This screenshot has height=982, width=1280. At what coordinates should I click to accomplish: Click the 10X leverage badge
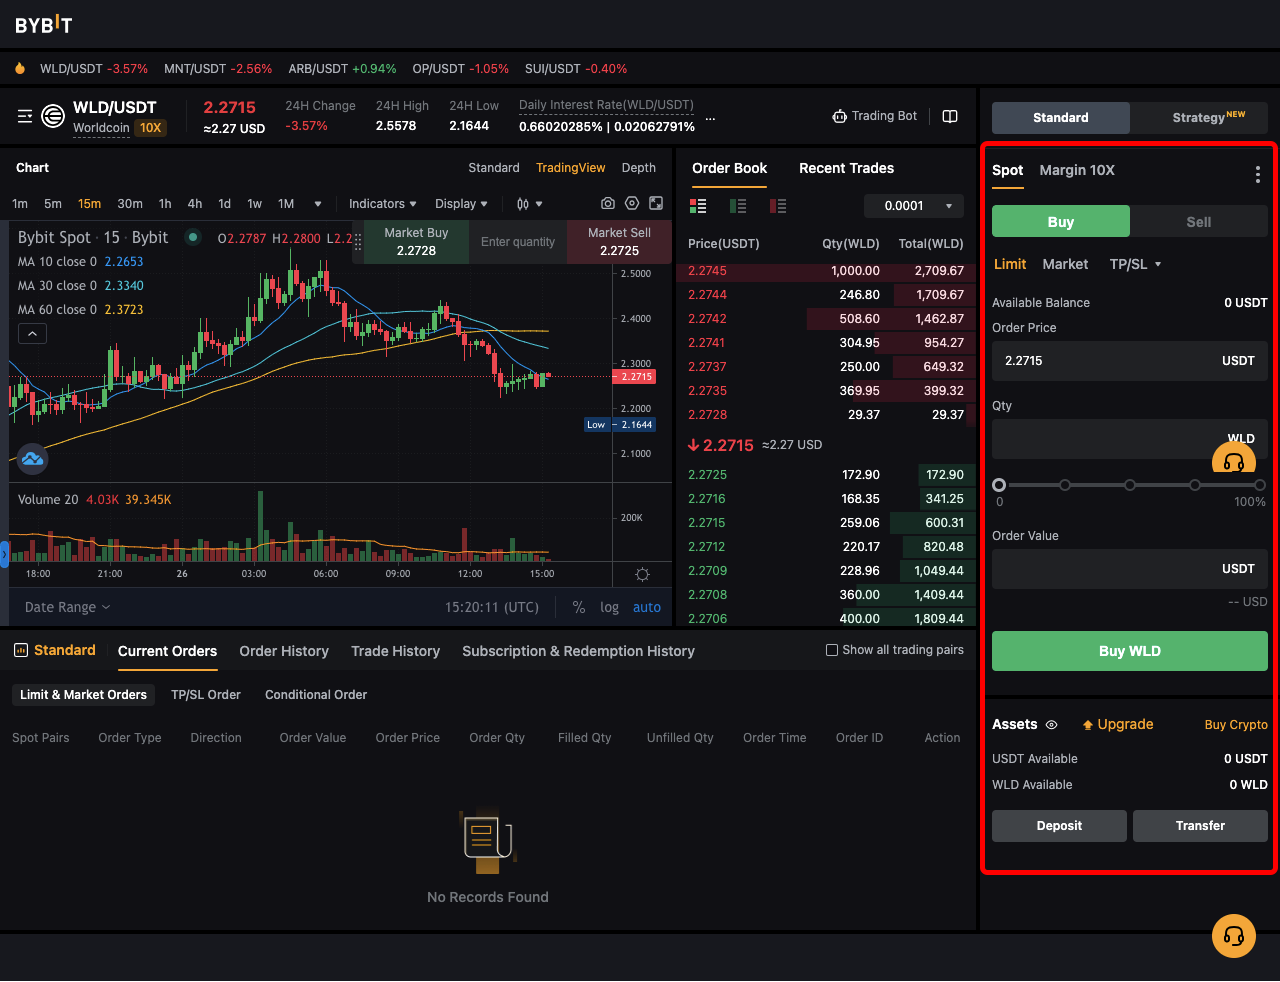pos(151,128)
